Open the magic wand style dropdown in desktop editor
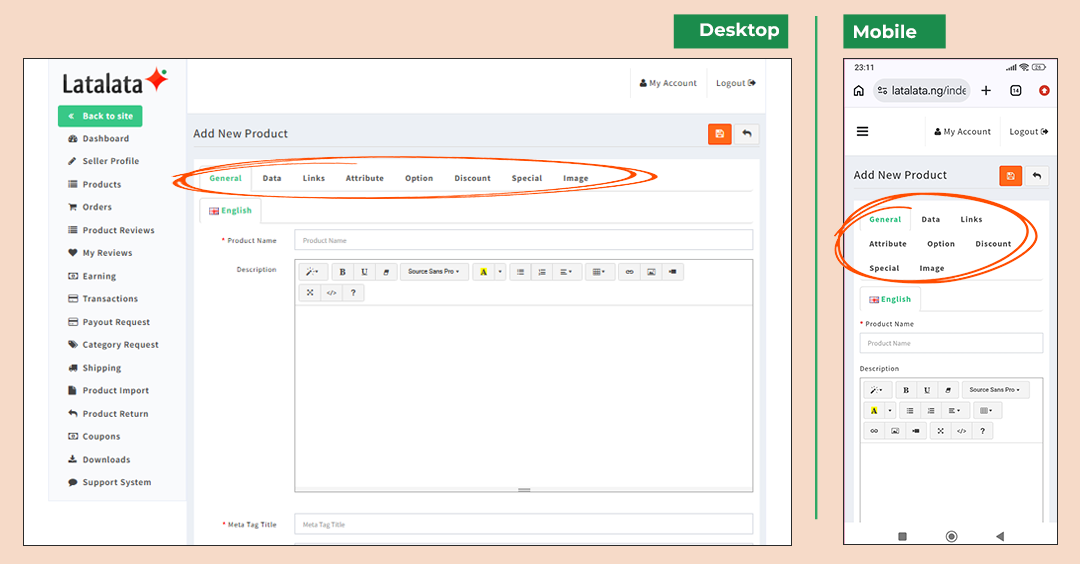The width and height of the screenshot is (1080, 564). tap(312, 271)
